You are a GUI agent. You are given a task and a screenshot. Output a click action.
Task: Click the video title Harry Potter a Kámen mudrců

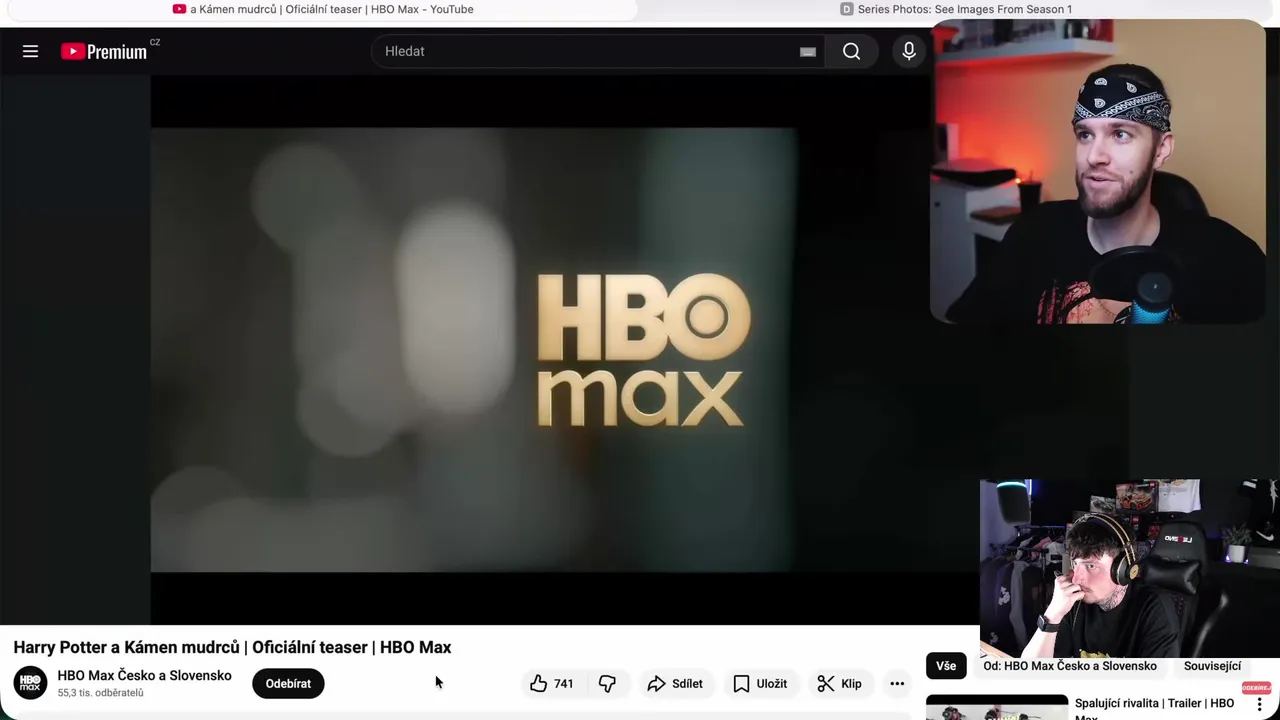232,647
